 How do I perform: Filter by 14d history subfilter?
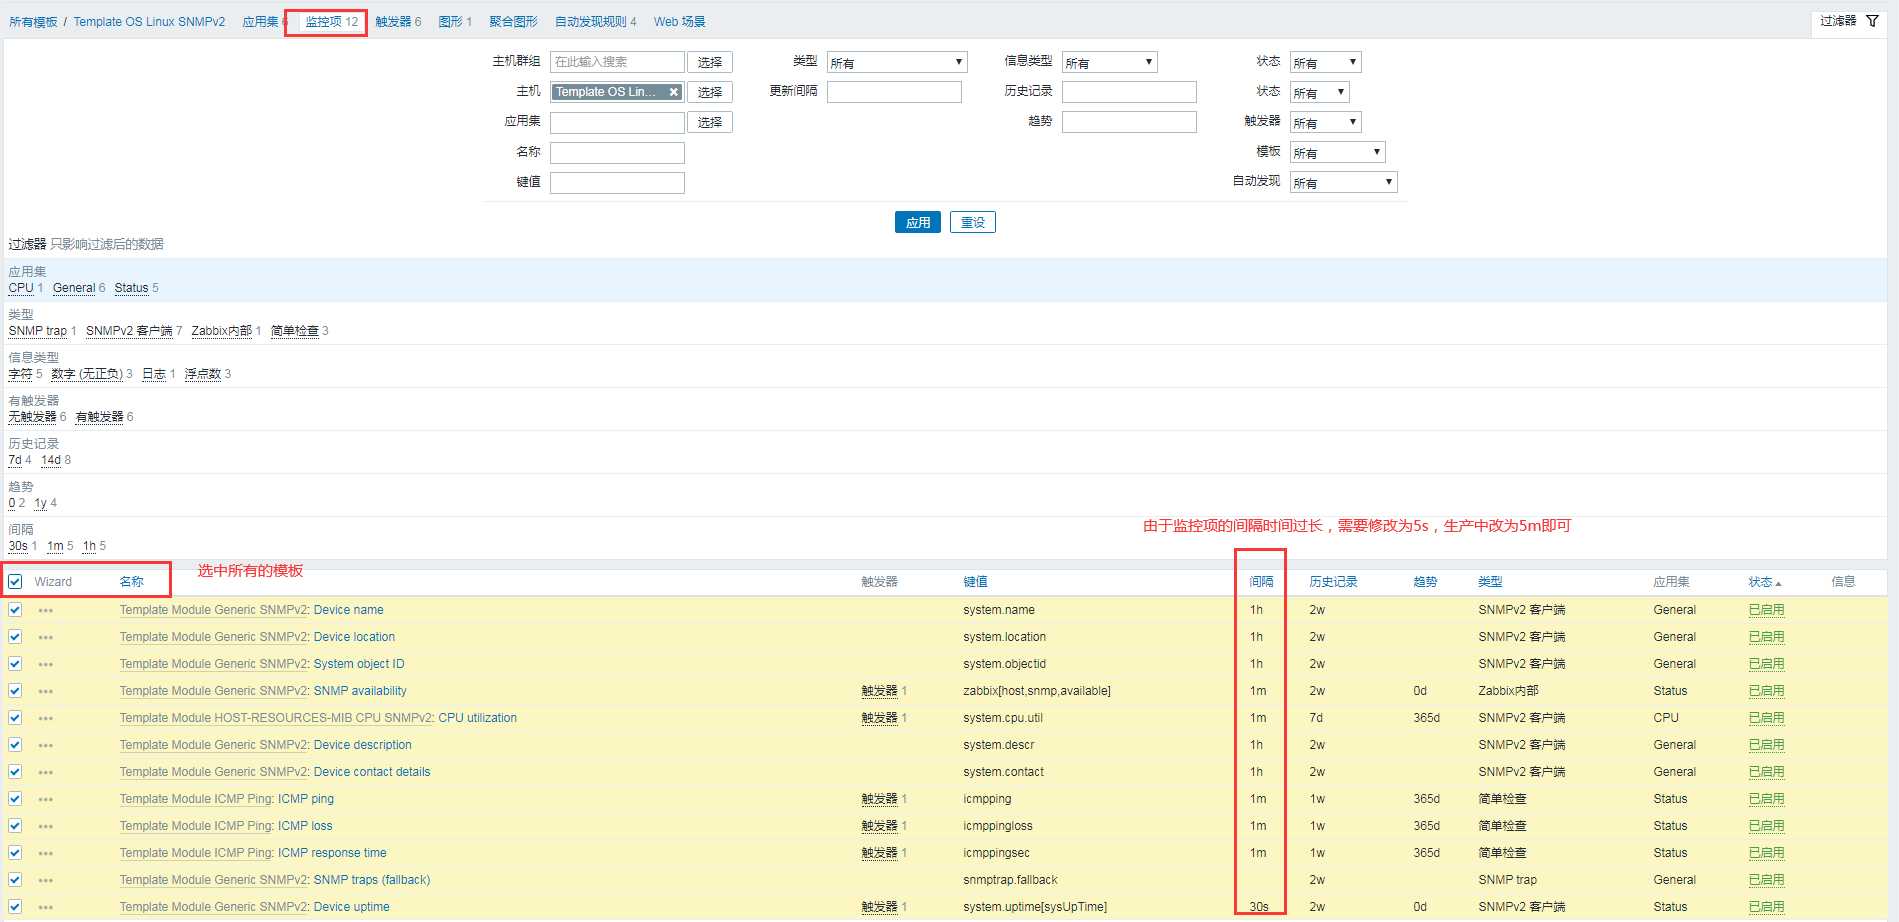(51, 460)
